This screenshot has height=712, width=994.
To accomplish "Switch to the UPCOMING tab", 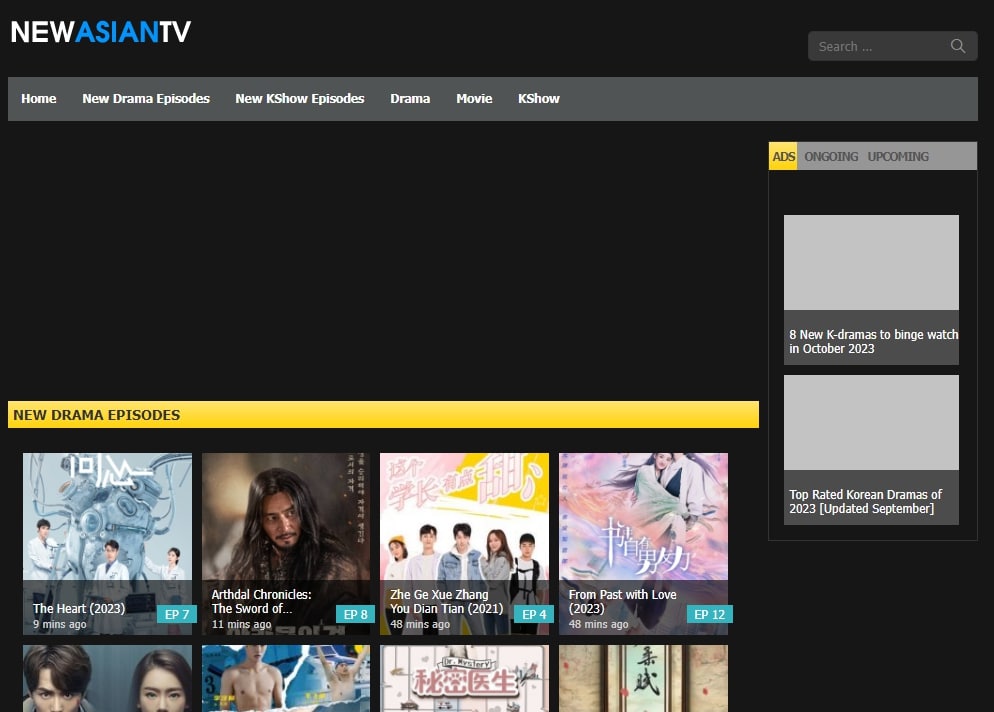I will 898,157.
